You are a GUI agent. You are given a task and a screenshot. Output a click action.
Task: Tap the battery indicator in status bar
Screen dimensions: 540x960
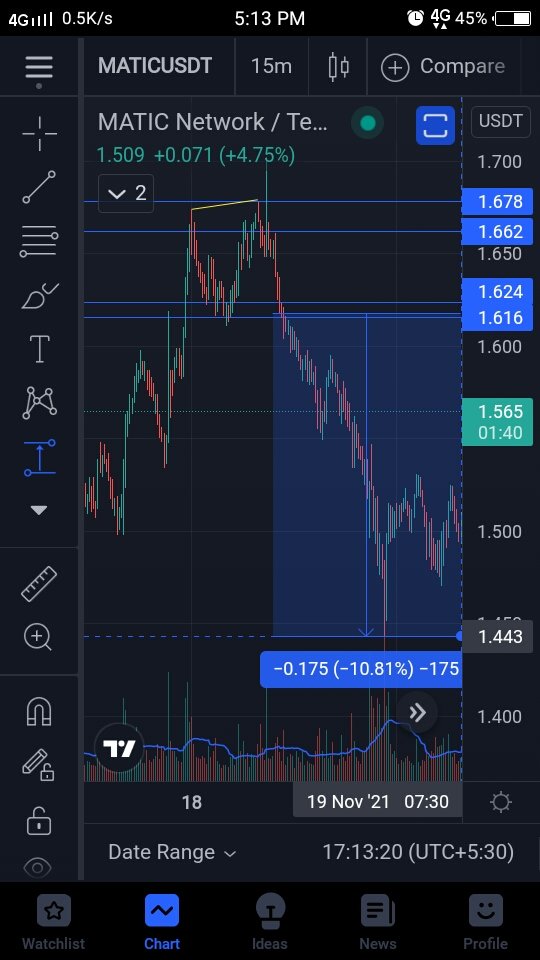click(x=512, y=19)
